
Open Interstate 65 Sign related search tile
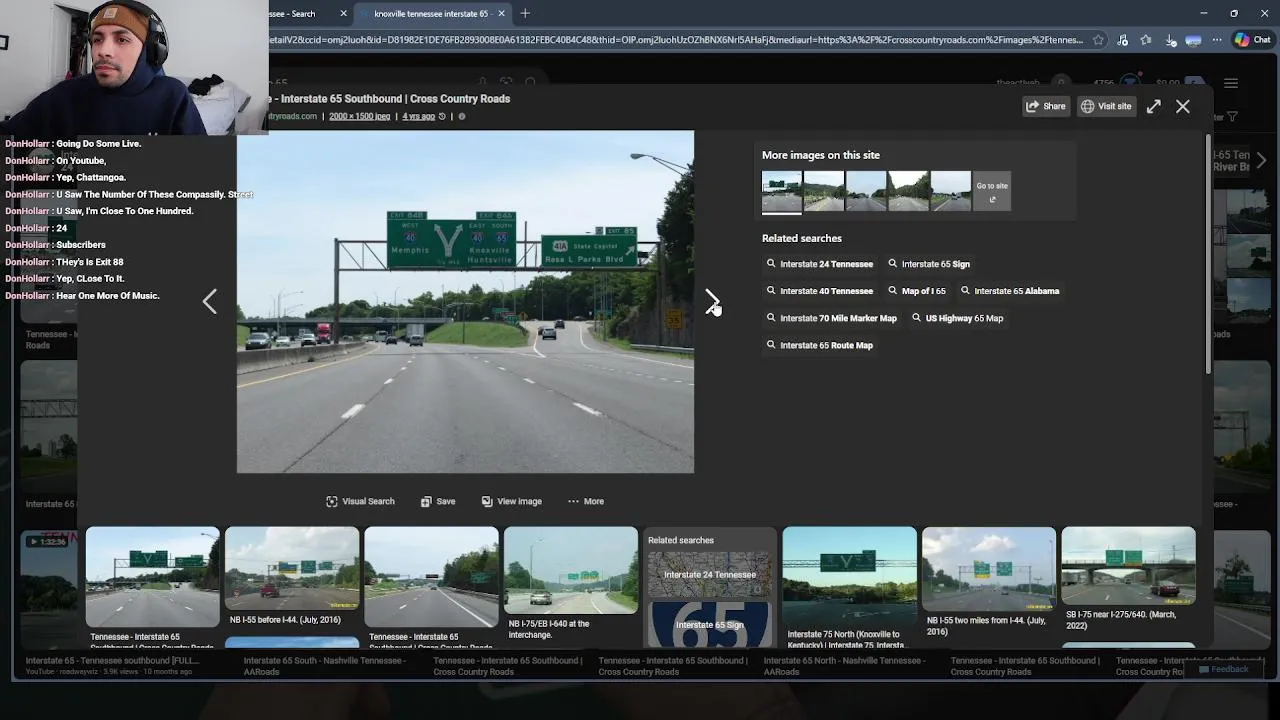pyautogui.click(x=710, y=625)
